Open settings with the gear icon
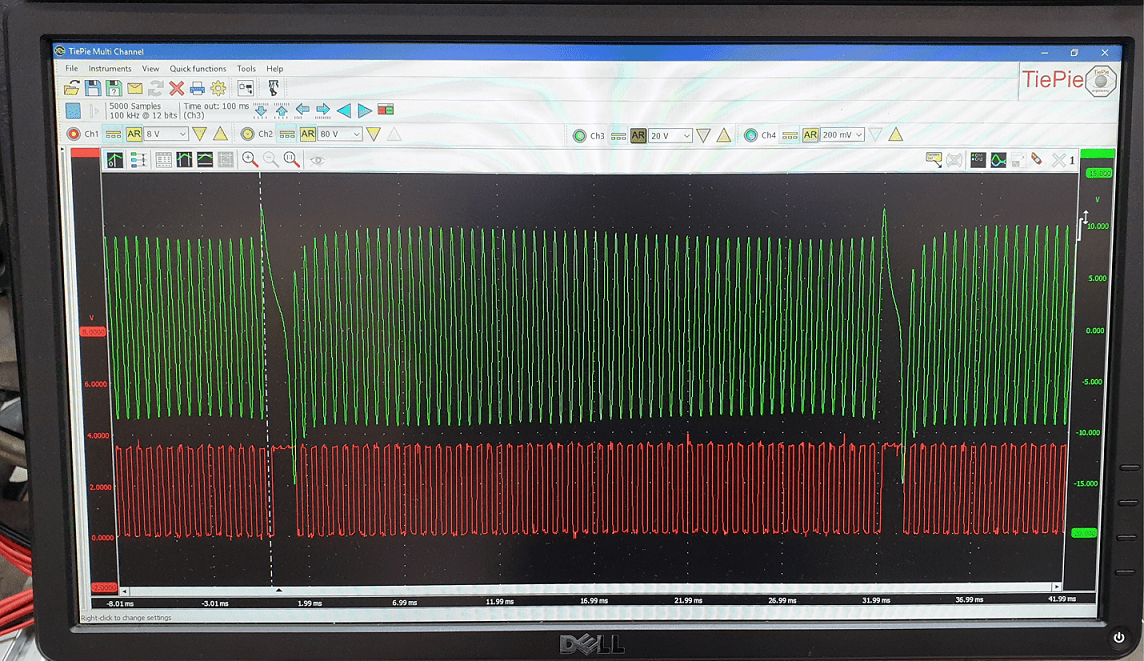1144x661 pixels. pyautogui.click(x=217, y=89)
